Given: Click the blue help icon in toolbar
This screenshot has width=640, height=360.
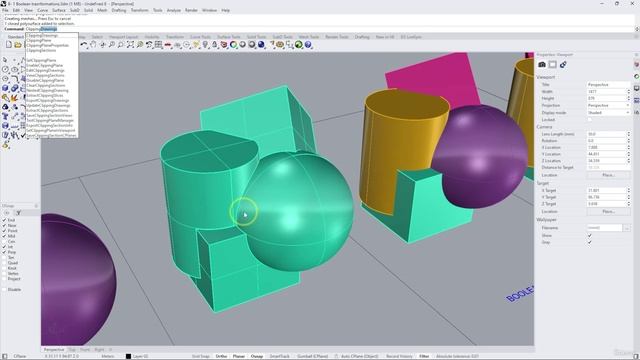Looking at the screenshot, I should 308,44.
